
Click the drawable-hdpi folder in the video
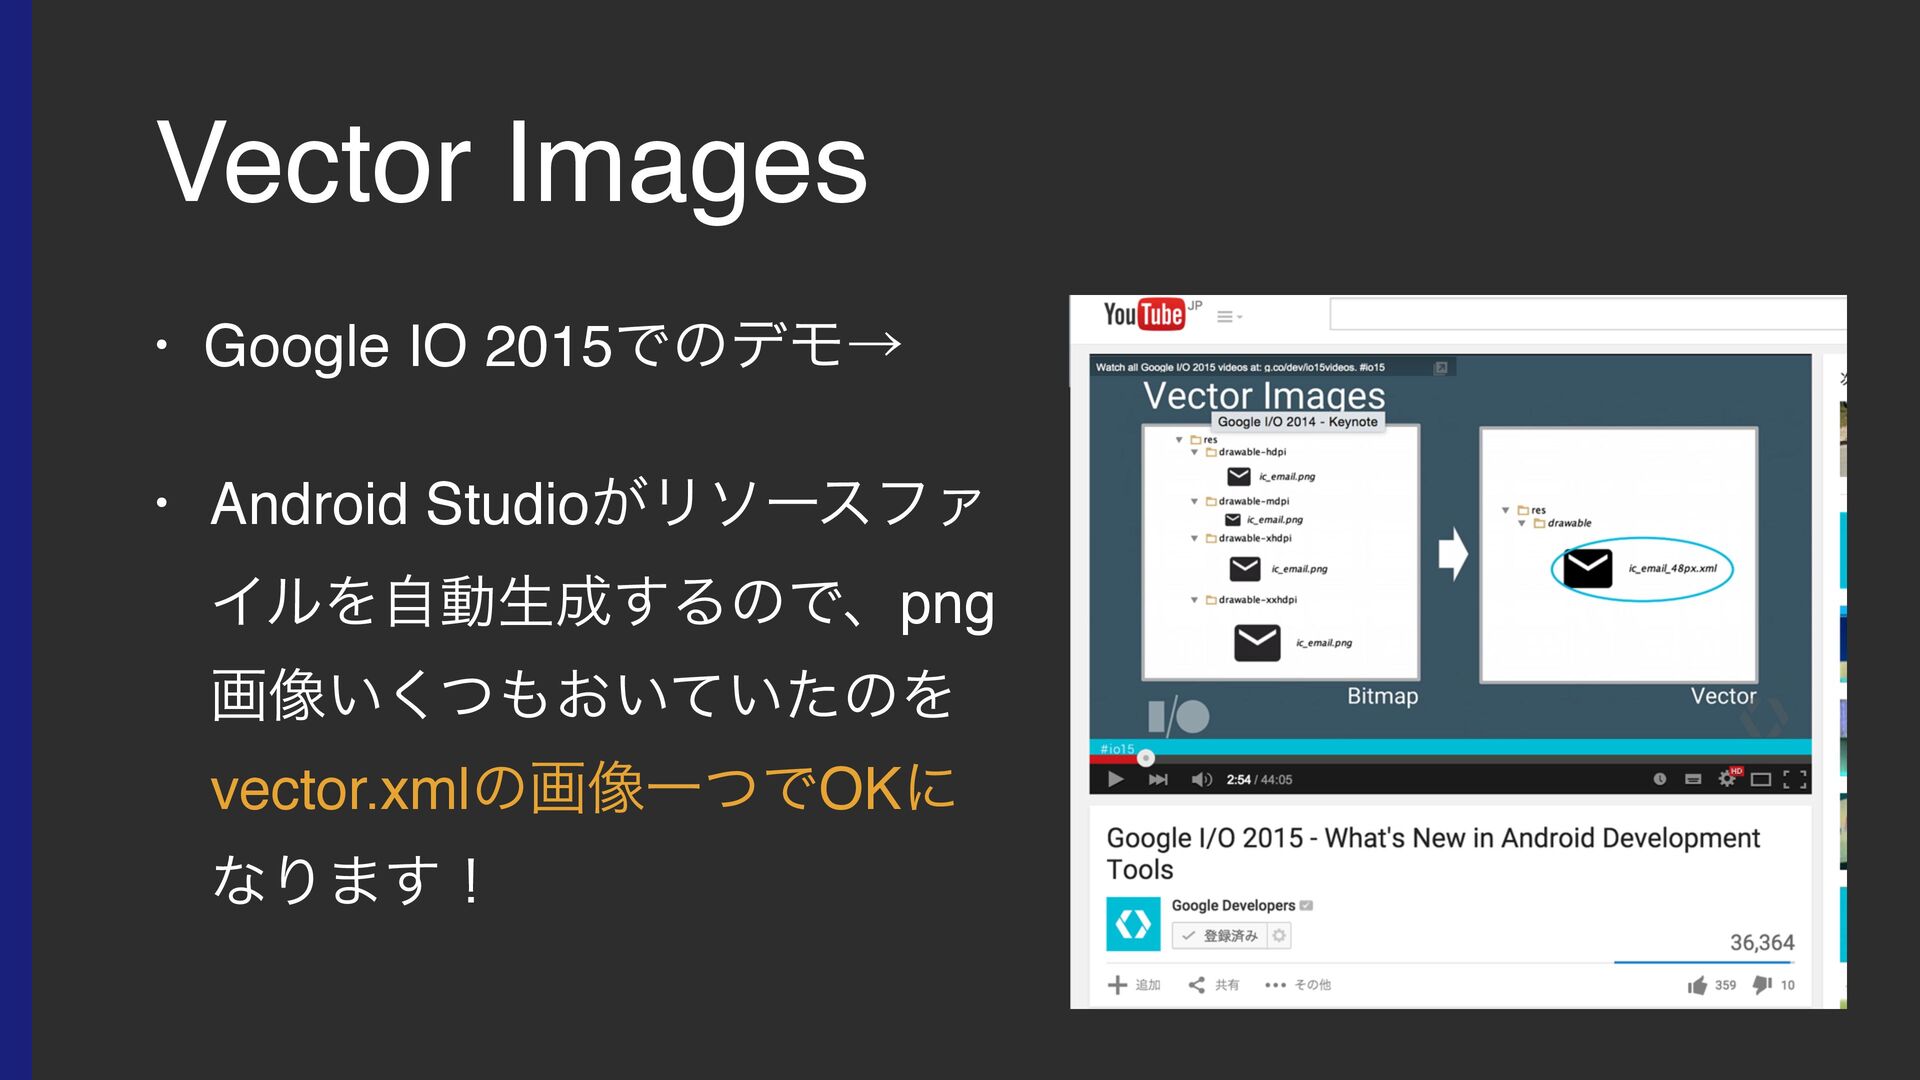pyautogui.click(x=1245, y=452)
